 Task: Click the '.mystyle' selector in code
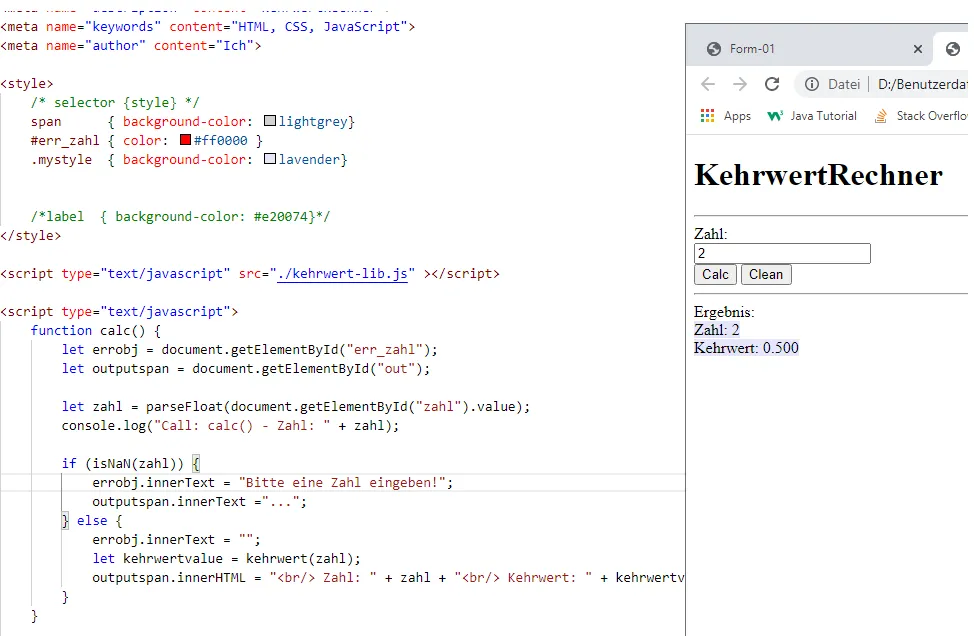point(61,160)
